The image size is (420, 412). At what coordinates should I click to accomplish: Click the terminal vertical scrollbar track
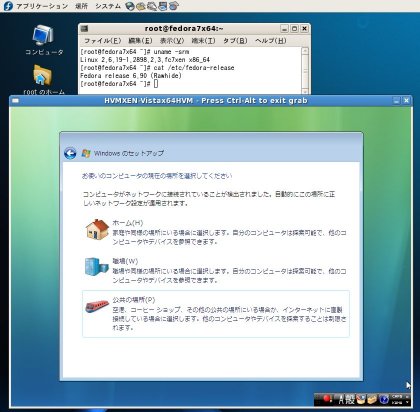(305, 71)
